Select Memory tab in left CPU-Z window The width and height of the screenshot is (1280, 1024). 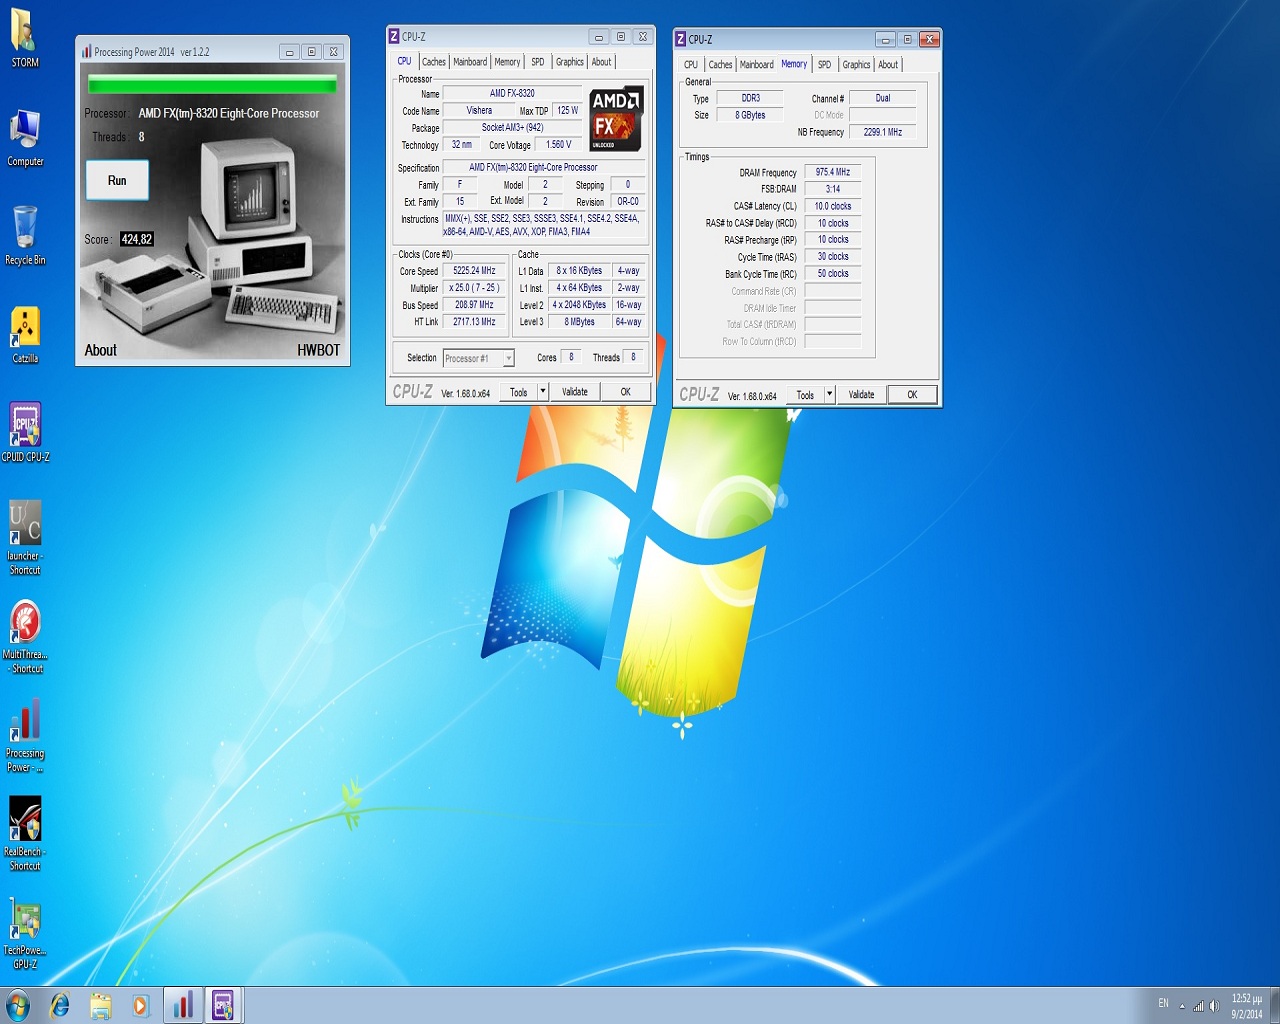pos(507,62)
